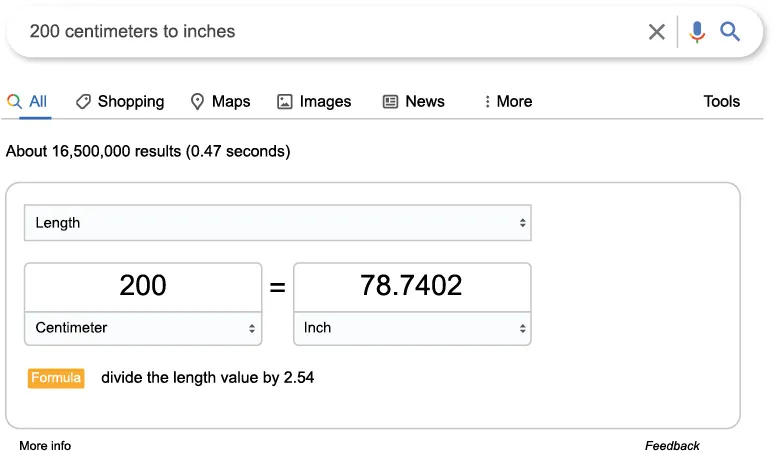Open the Tools menu

click(x=721, y=101)
